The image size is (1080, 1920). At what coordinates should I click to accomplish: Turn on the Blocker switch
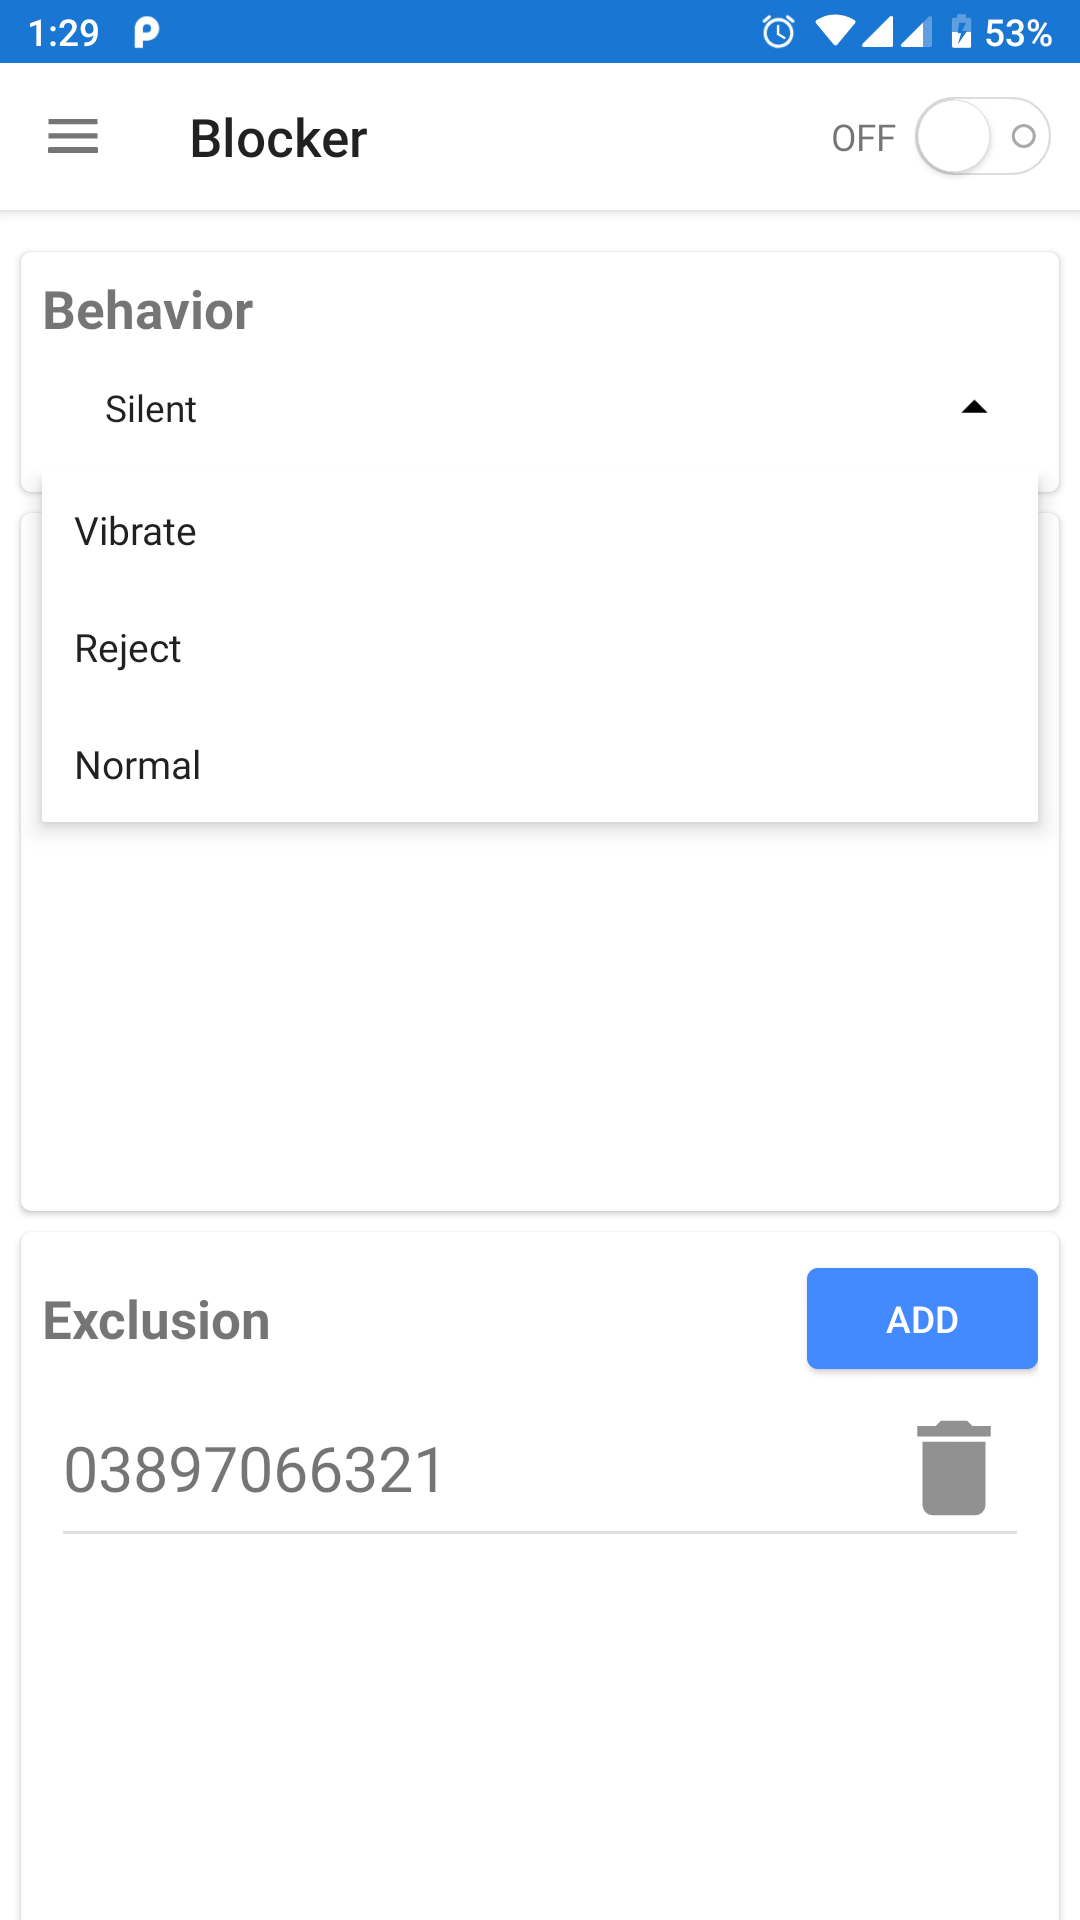(982, 137)
